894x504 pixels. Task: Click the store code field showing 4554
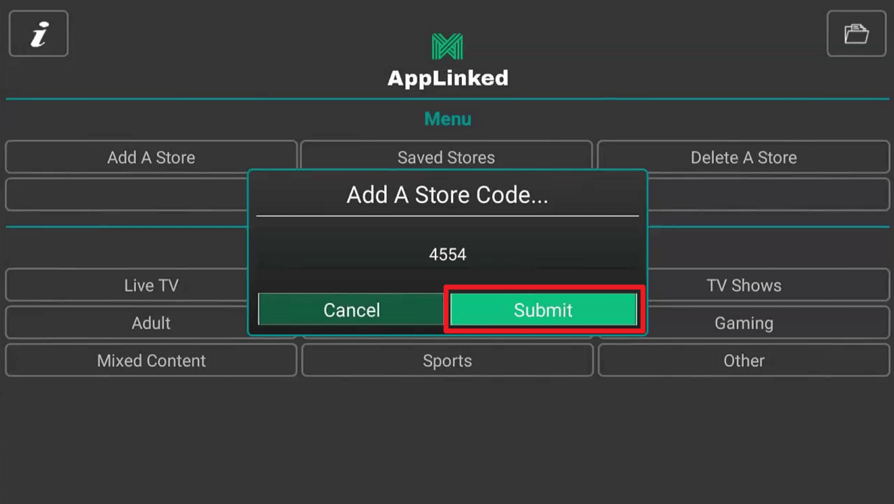pyautogui.click(x=448, y=254)
